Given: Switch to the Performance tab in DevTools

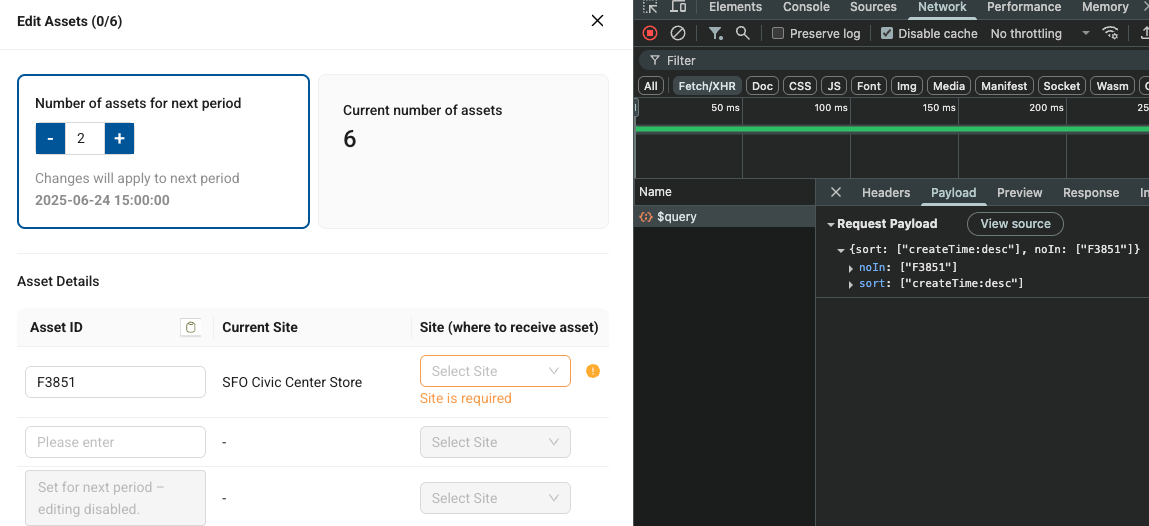Looking at the screenshot, I should 1024,7.
